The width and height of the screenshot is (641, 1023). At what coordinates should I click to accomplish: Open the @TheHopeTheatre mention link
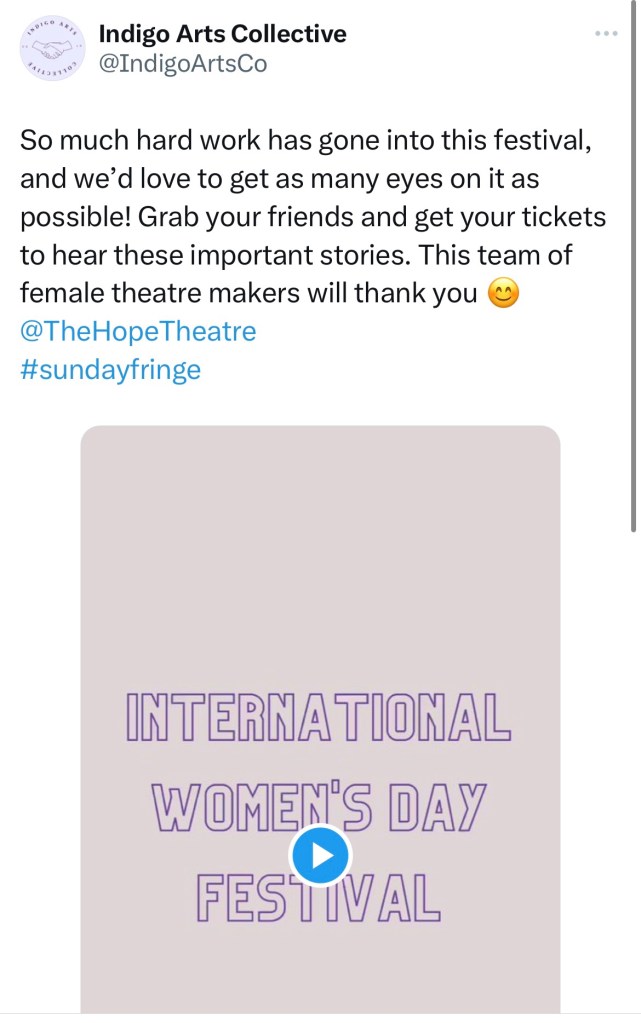tap(138, 332)
